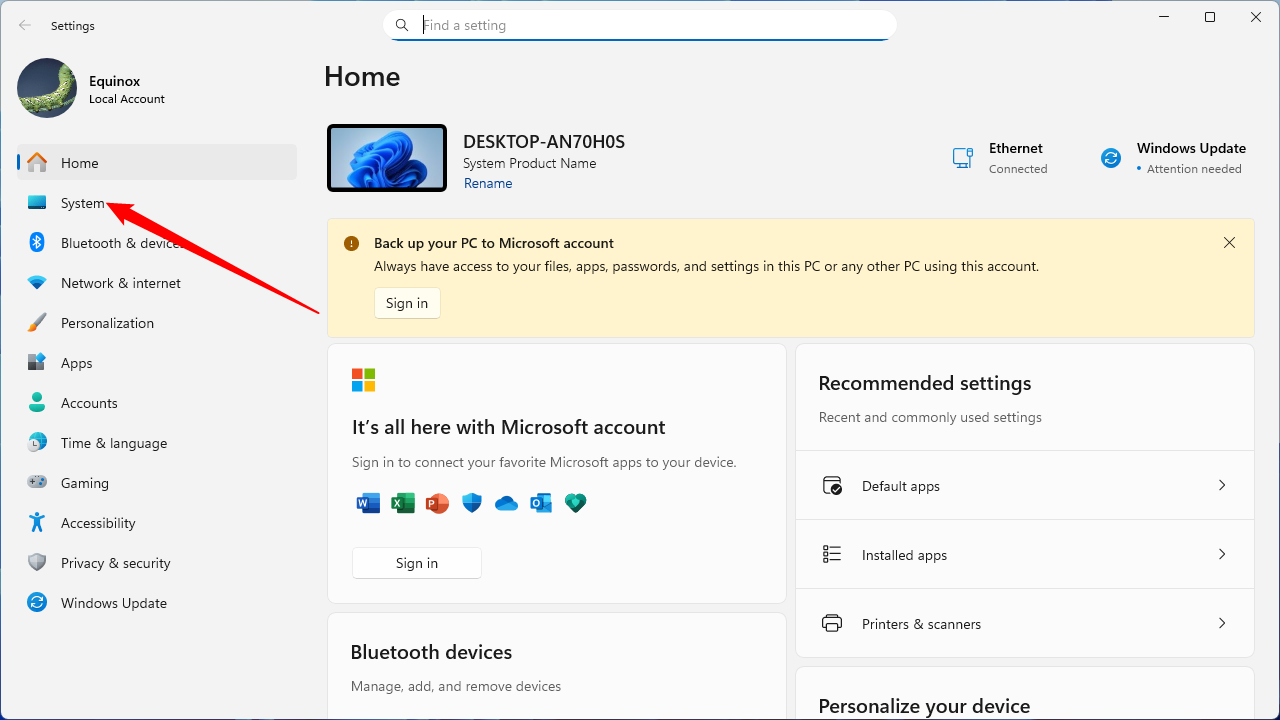This screenshot has width=1280, height=720.
Task: Open System settings in the sidebar
Action: 82,203
